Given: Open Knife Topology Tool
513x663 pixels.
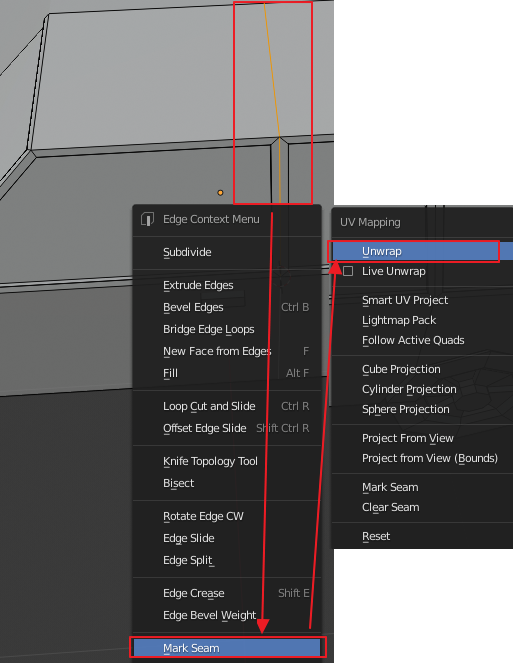Looking at the screenshot, I should tap(227, 461).
